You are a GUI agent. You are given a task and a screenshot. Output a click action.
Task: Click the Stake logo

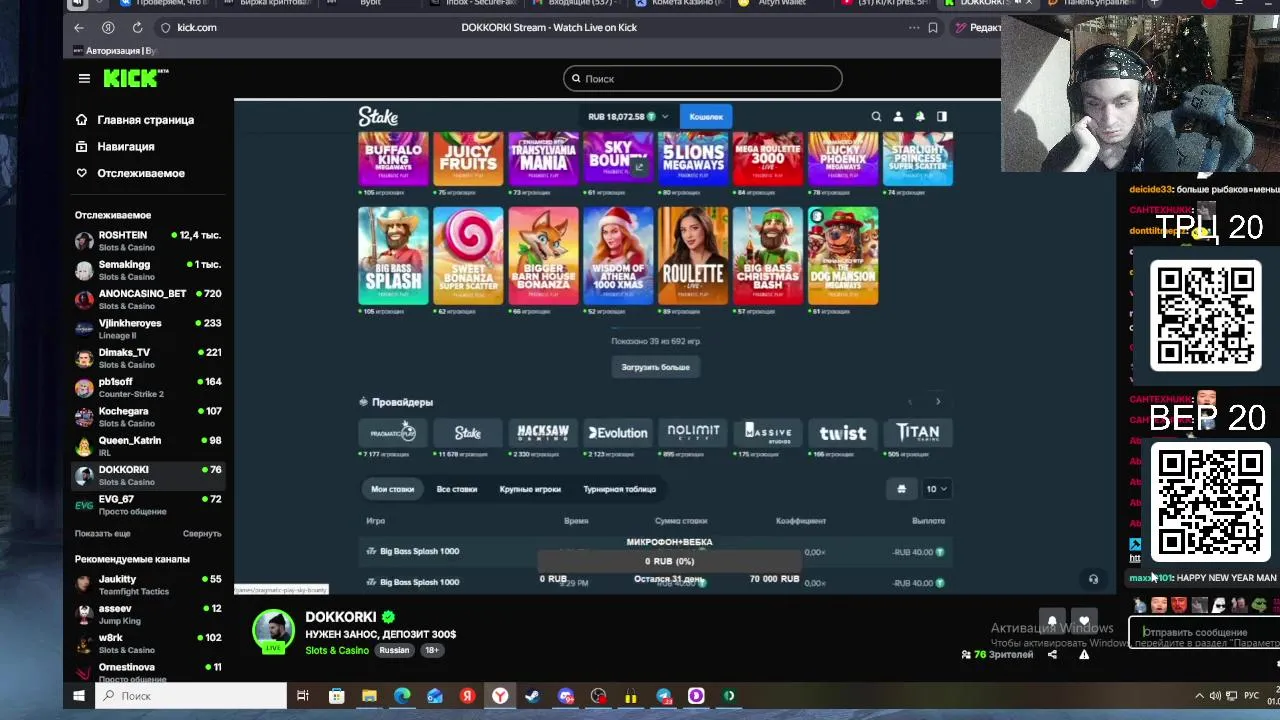coord(378,117)
